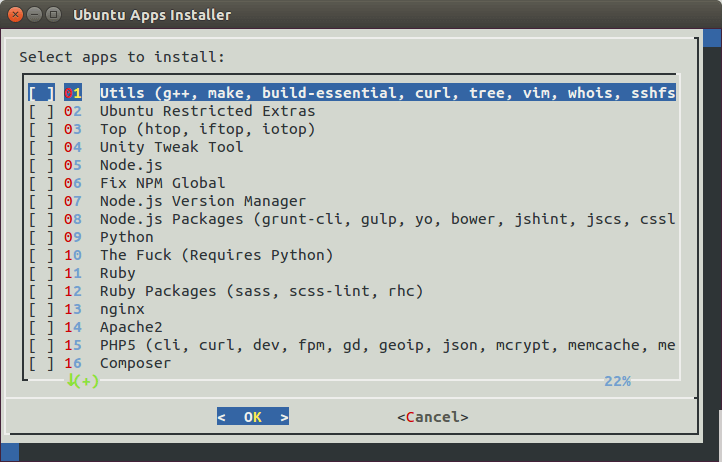Click The Fuck (Requires Python) label
Image resolution: width=722 pixels, height=462 pixels.
coord(216,255)
